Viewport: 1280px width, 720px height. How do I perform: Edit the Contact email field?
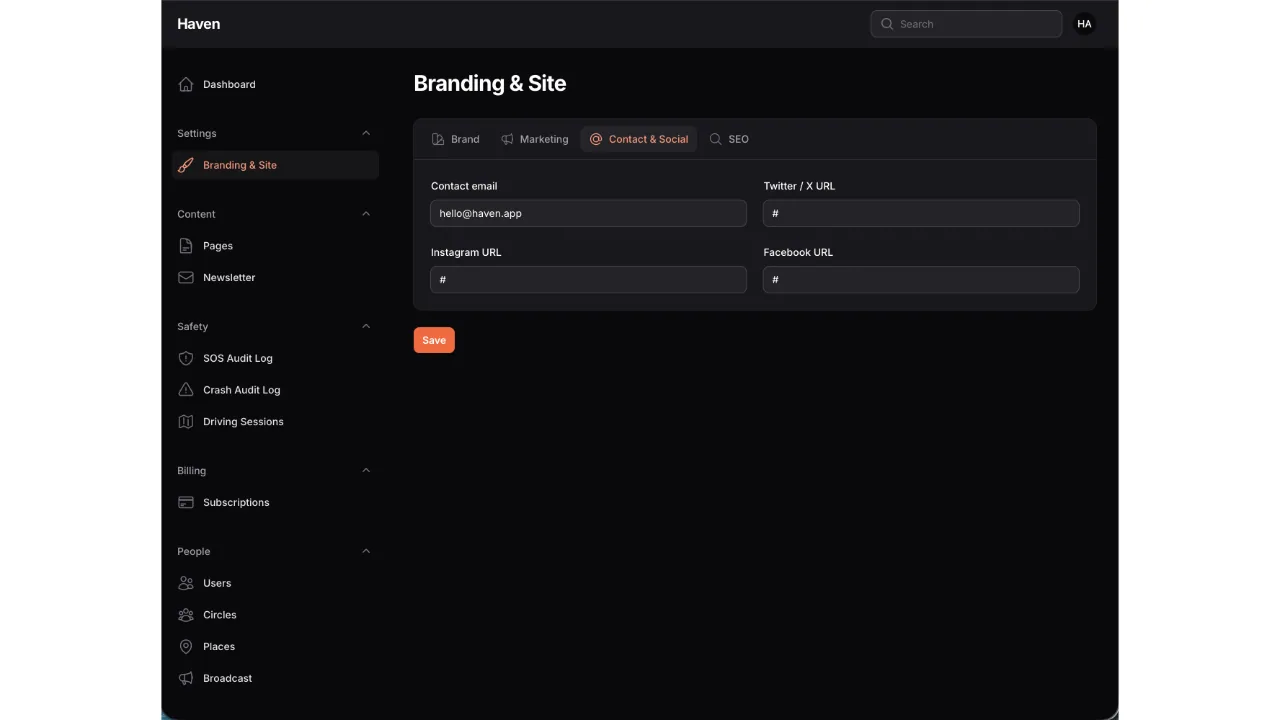click(x=589, y=213)
